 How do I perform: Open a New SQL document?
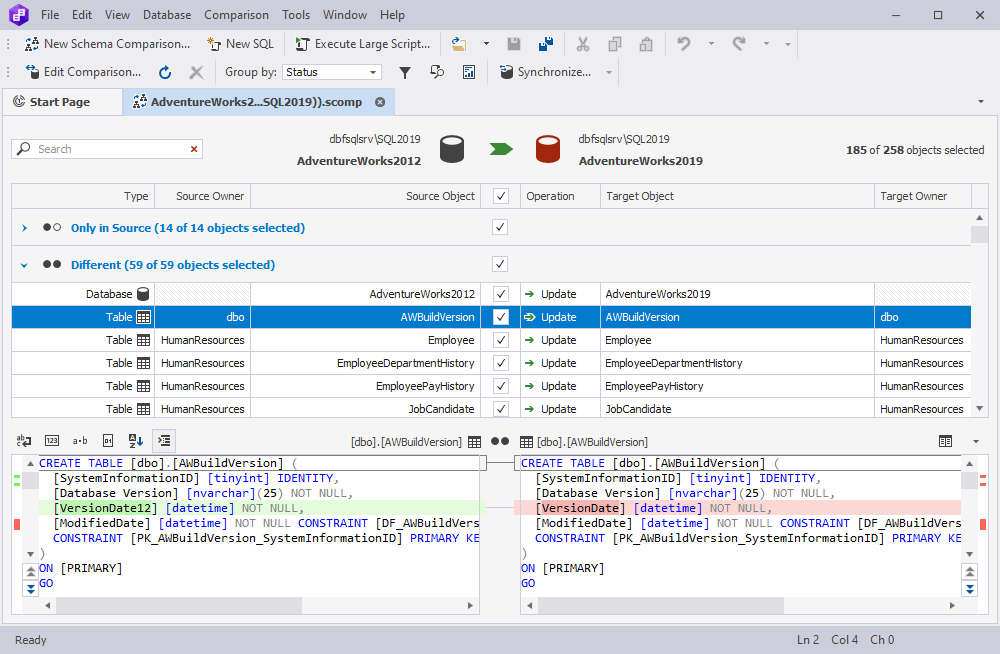point(240,44)
